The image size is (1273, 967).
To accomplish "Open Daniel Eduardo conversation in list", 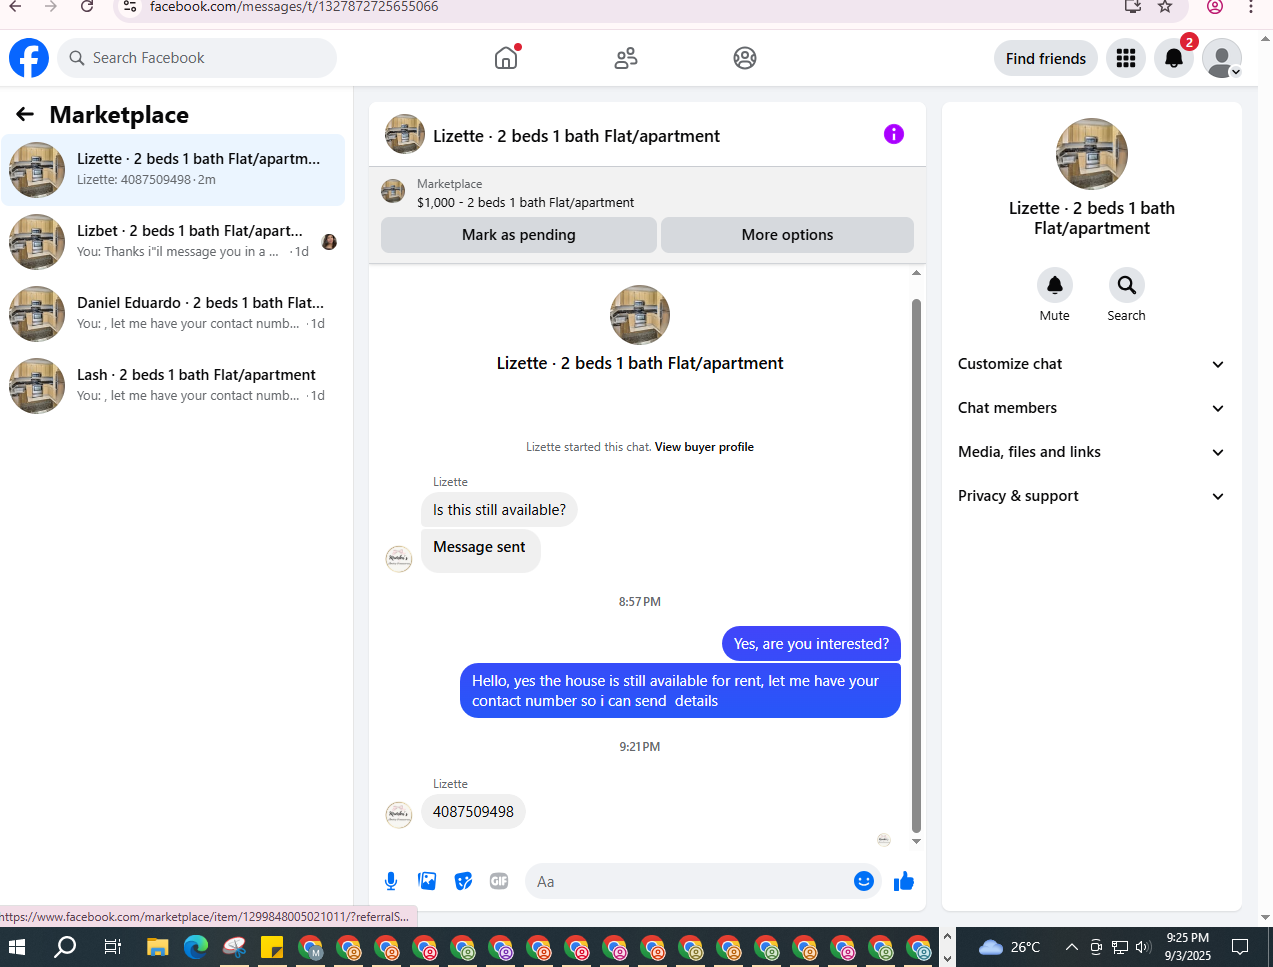I will click(173, 314).
